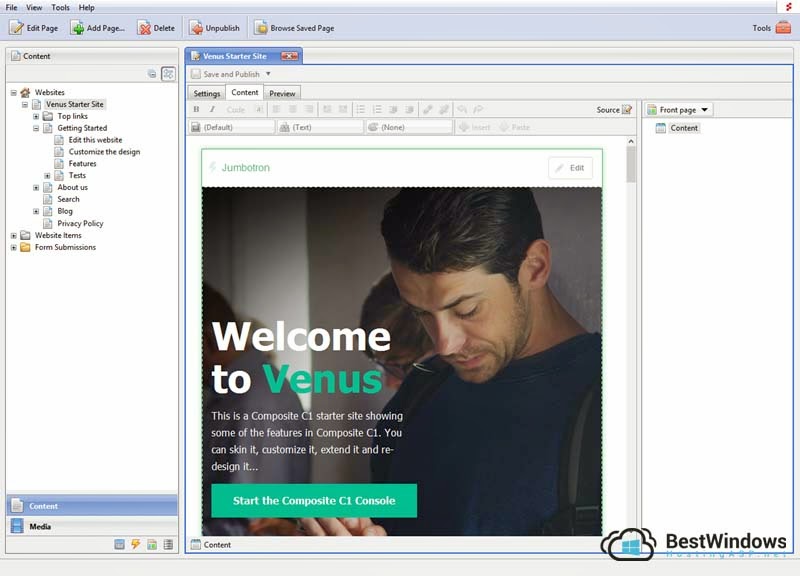The width and height of the screenshot is (800, 576).
Task: Select Customize the design page
Action: point(104,152)
